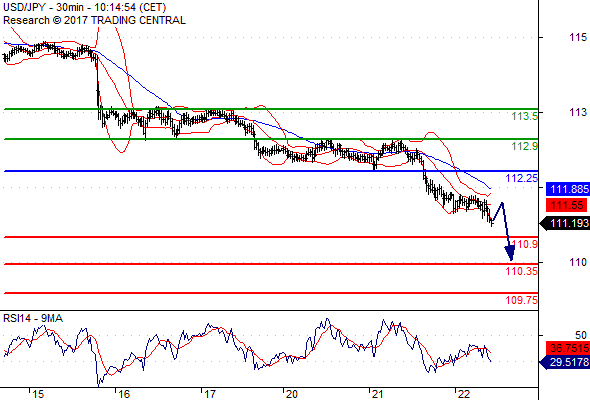Click the 115 price axis label
Image resolution: width=590 pixels, height=400 pixels.
578,37
